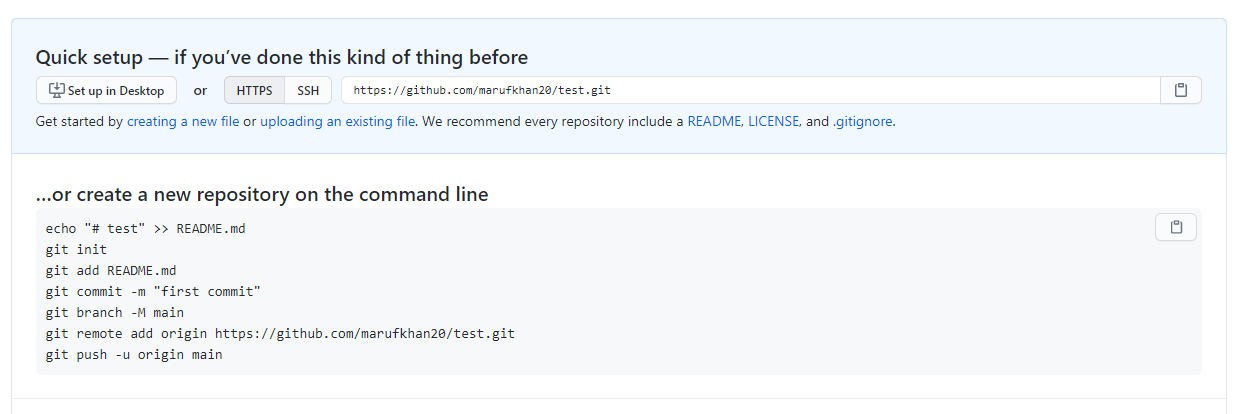Open the creating a new file link
Screen dimensions: 1243x414
tap(183, 122)
